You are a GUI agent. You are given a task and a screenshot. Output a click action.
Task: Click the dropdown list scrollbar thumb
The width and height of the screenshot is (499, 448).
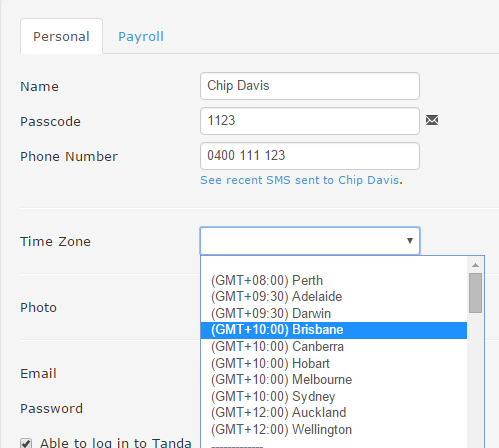click(475, 293)
